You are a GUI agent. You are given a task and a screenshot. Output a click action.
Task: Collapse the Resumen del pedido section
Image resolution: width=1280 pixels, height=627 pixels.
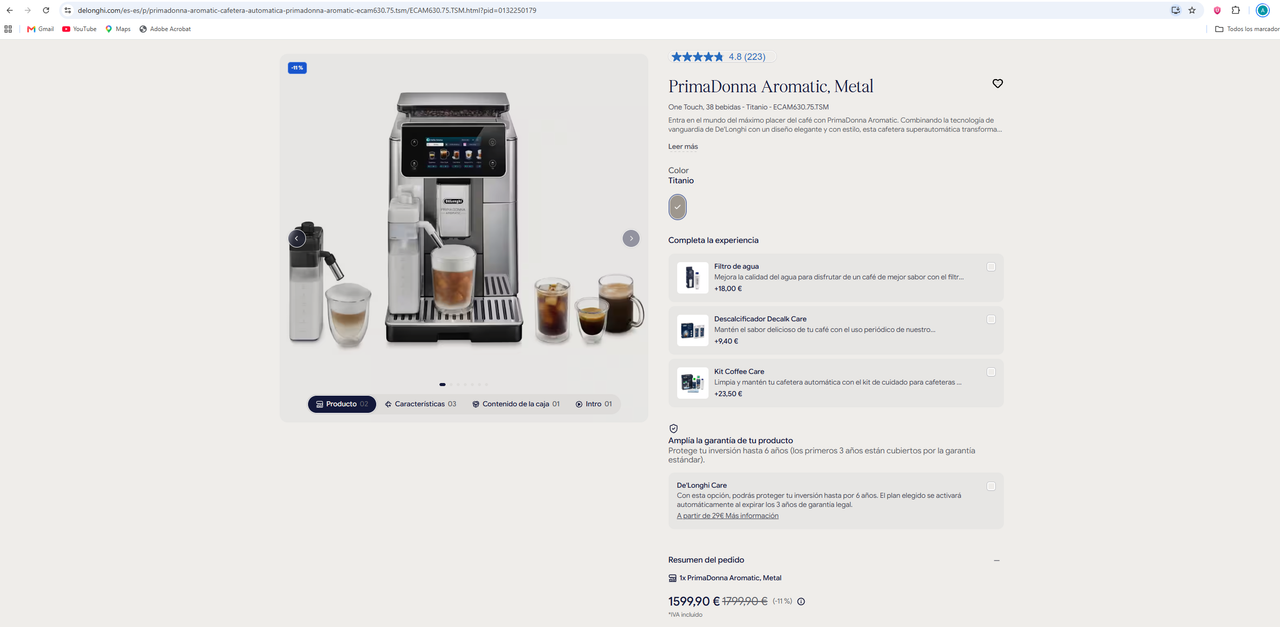[x=996, y=561]
